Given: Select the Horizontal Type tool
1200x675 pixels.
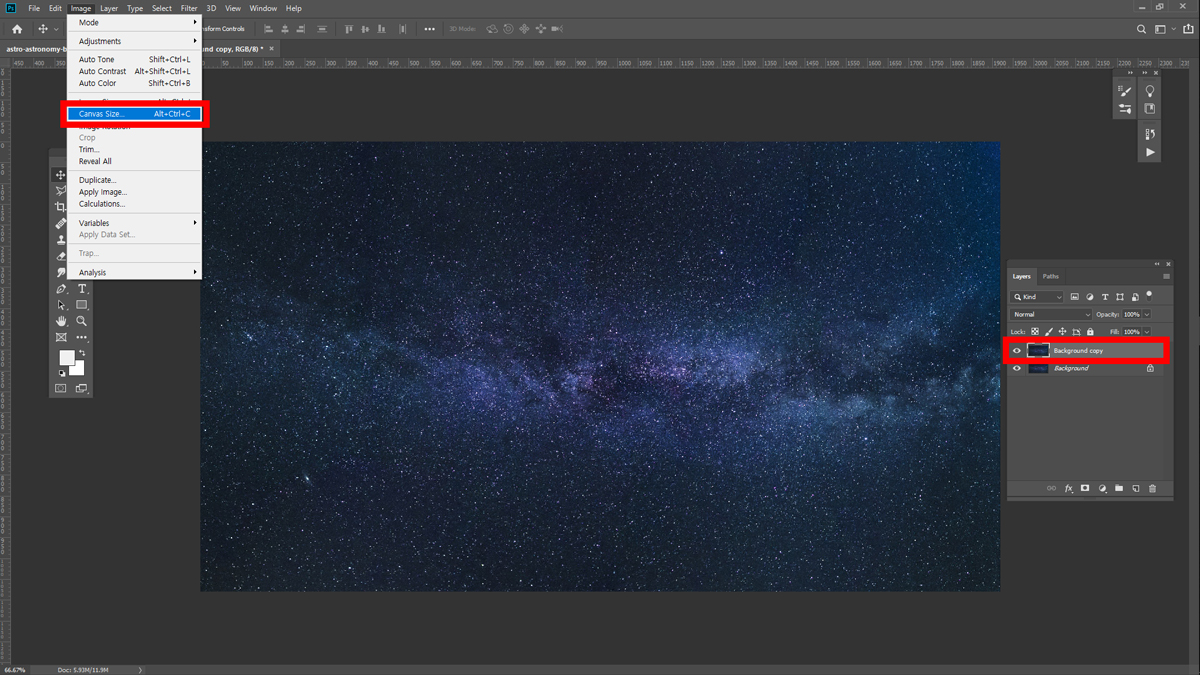Looking at the screenshot, I should (x=82, y=289).
